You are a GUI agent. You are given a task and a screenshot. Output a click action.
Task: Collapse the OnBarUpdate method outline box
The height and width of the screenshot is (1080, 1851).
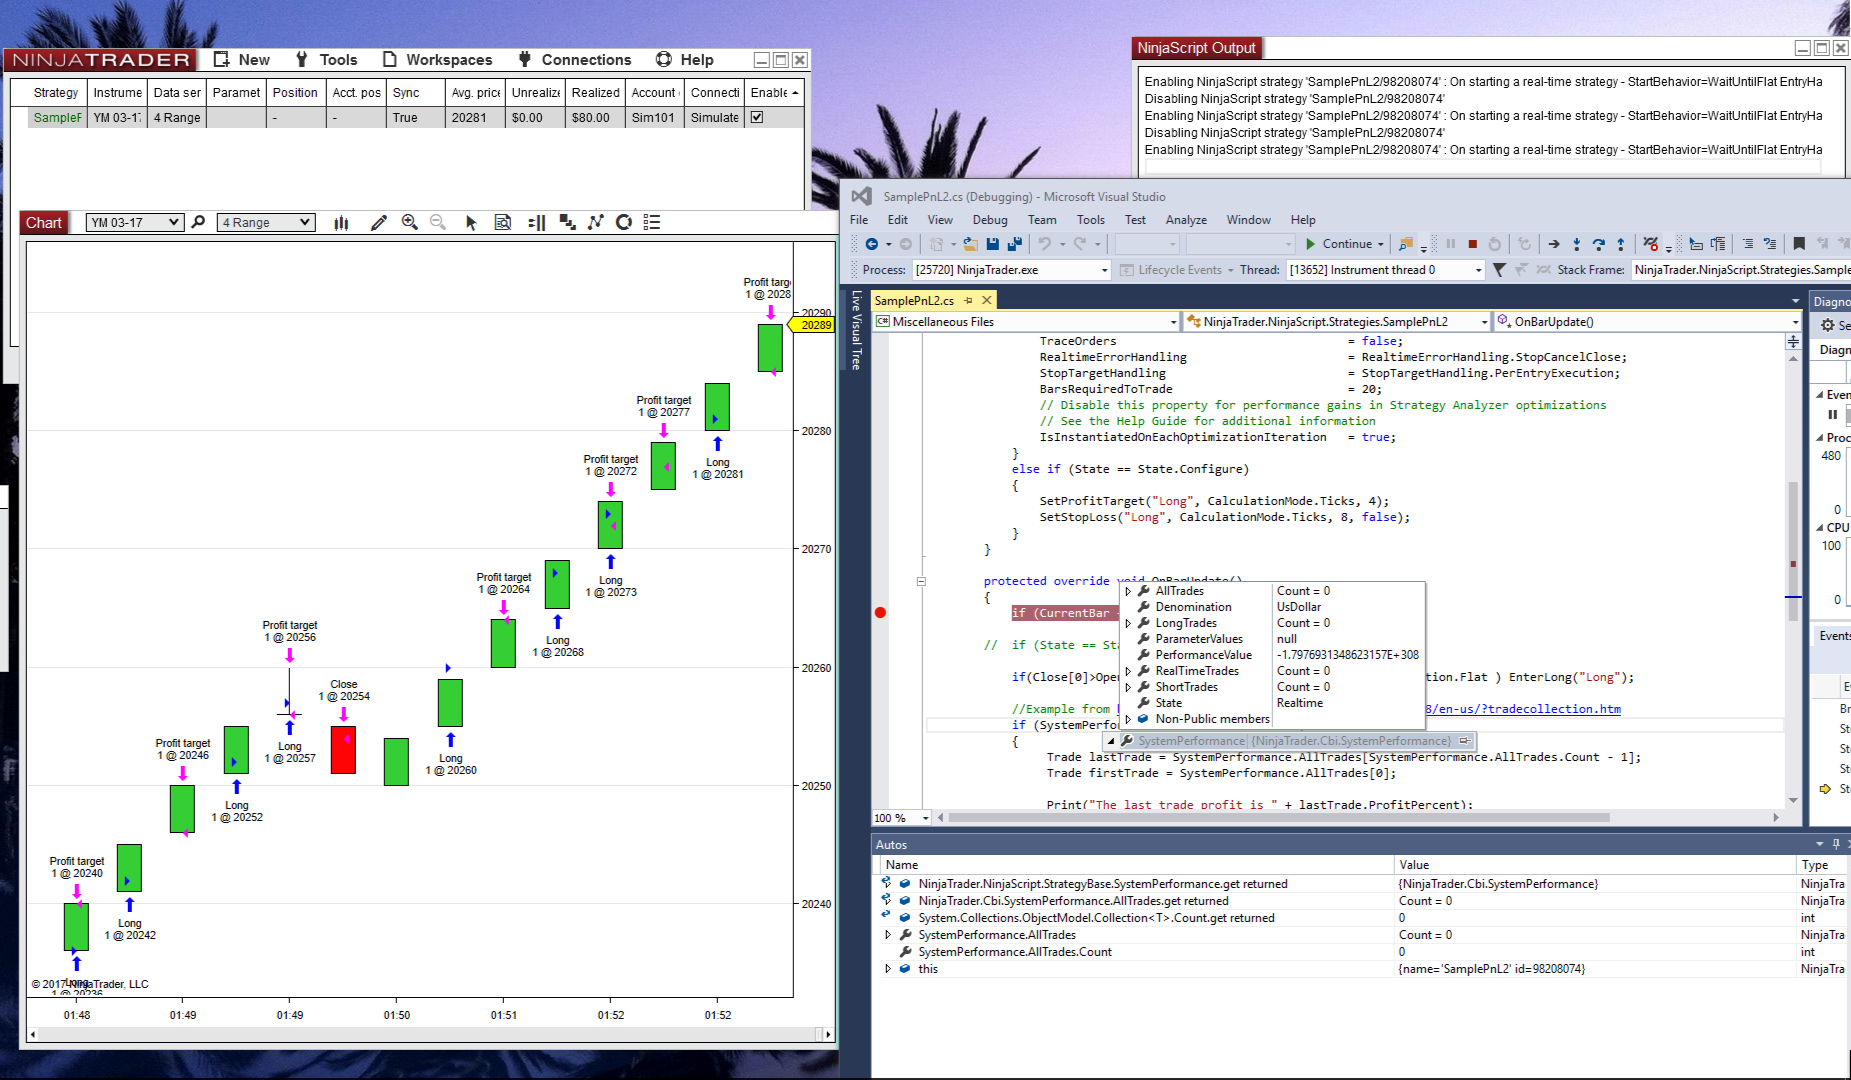[x=921, y=581]
